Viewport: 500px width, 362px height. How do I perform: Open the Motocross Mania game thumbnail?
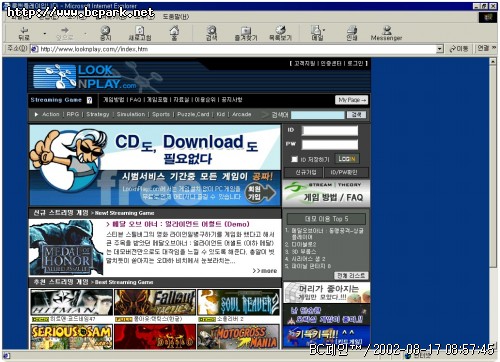(x=239, y=337)
